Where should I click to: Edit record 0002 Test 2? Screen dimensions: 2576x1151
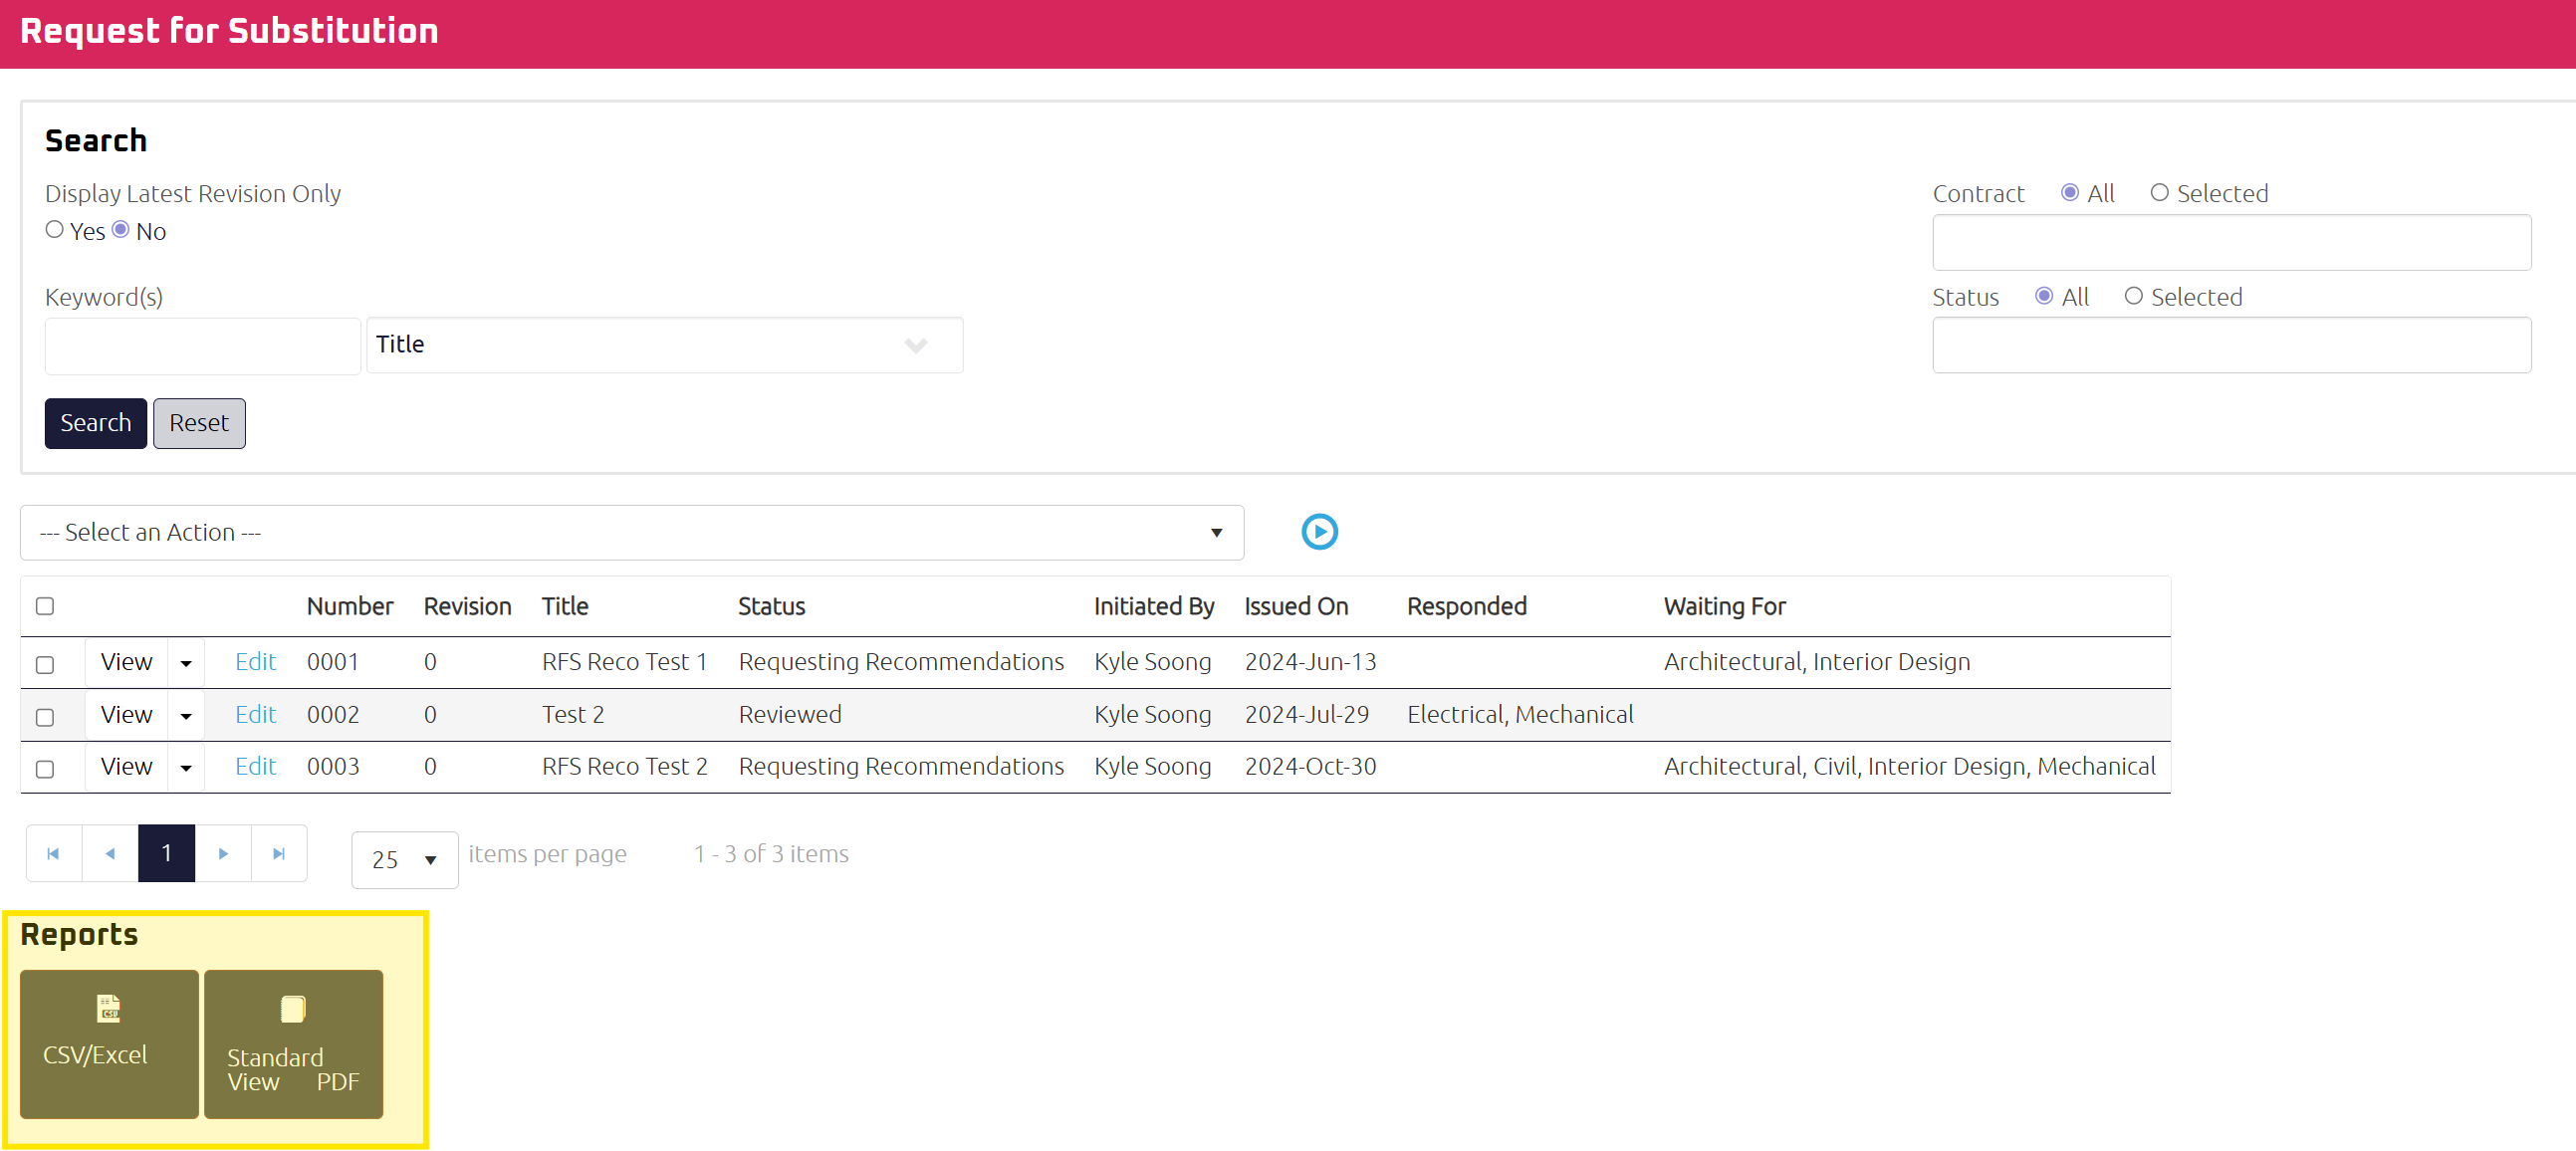coord(255,715)
